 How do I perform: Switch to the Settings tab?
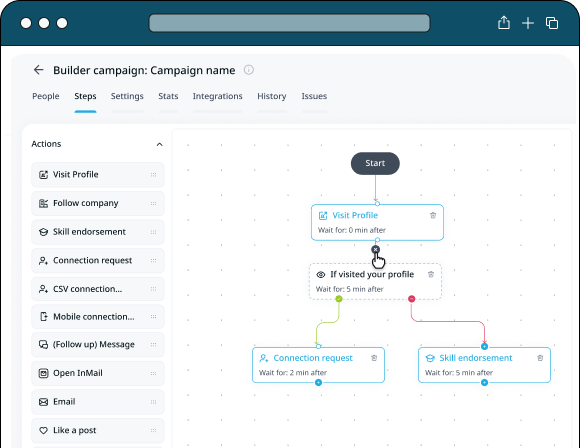[127, 96]
